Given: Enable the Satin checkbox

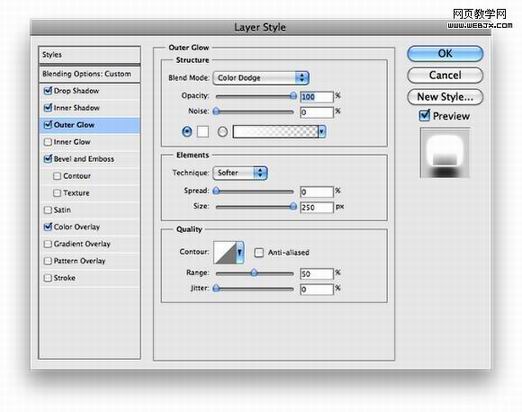Looking at the screenshot, I should (x=48, y=210).
